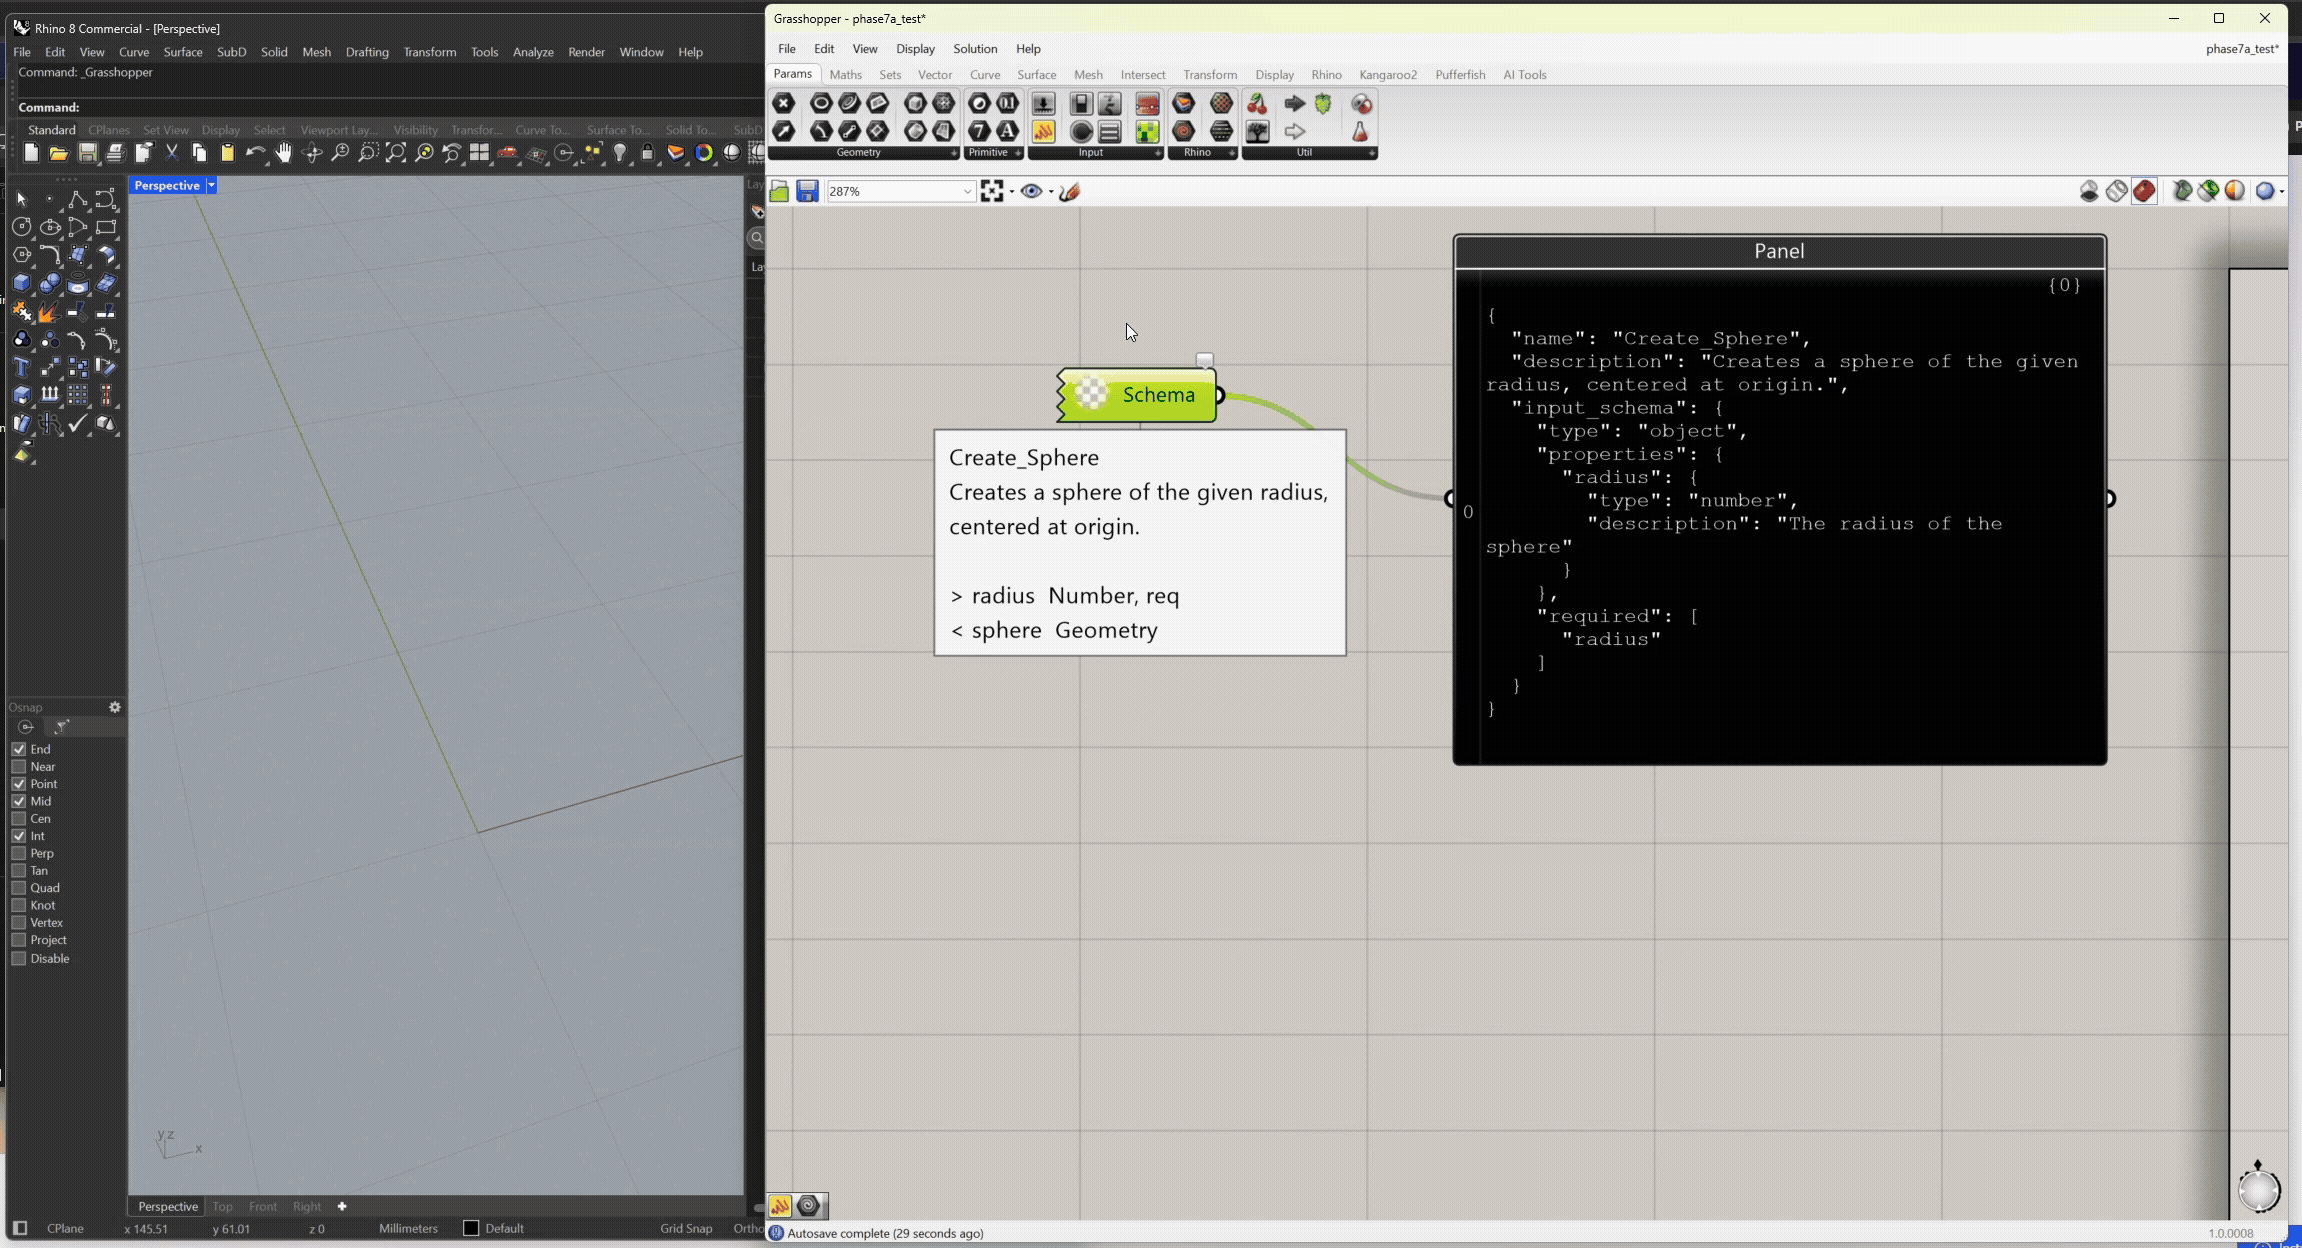
Task: Select the Integer 7 param in Primitive group
Action: [x=979, y=131]
